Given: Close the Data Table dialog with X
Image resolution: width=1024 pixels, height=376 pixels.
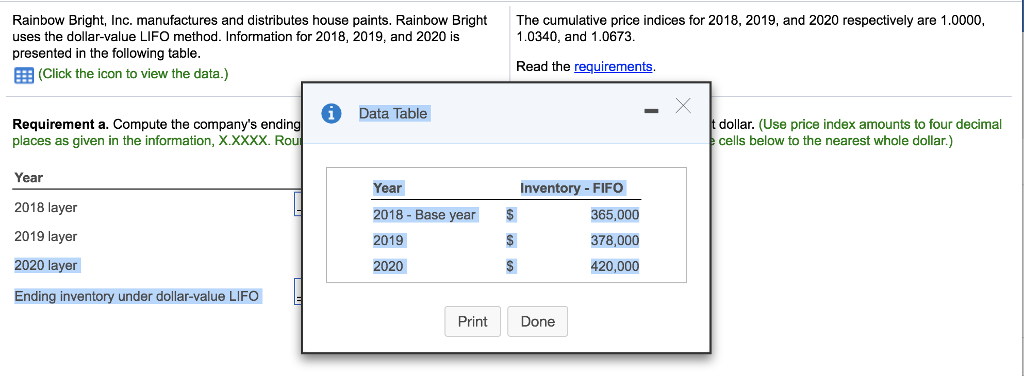Looking at the screenshot, I should tap(682, 105).
